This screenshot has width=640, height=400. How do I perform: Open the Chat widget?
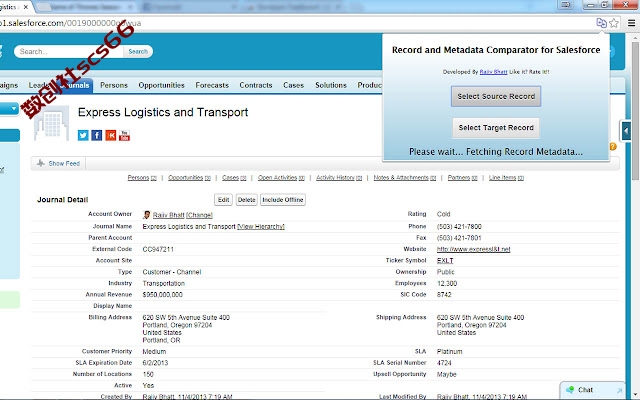point(585,390)
